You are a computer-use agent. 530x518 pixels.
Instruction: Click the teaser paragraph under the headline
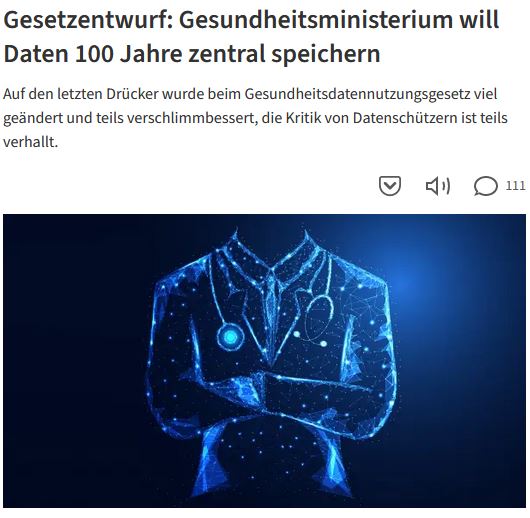click(x=255, y=118)
